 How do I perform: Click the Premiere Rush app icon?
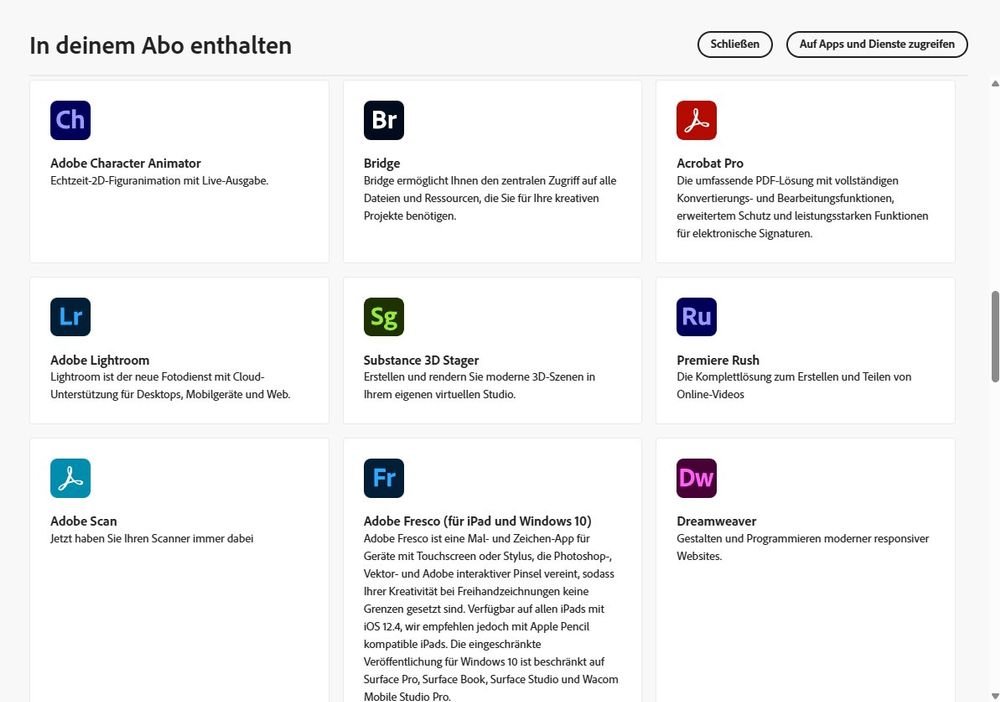[696, 316]
